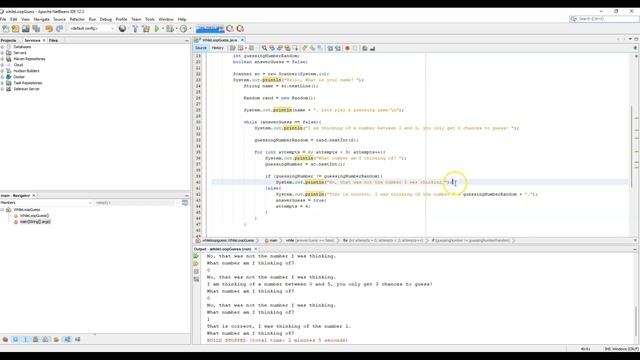640x360 pixels.
Task: Click the Debug Project toolbar icon
Action: pyautogui.click(x=169, y=29)
